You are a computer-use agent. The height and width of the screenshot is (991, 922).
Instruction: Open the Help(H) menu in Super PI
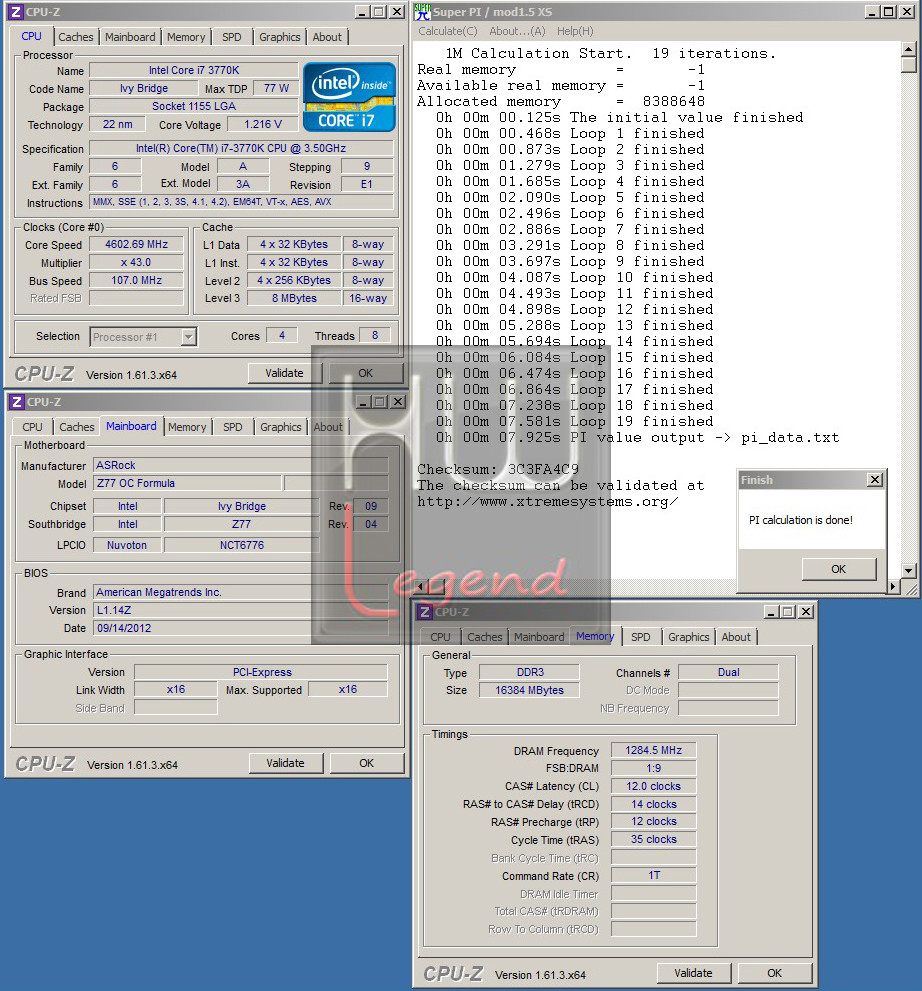click(x=575, y=31)
